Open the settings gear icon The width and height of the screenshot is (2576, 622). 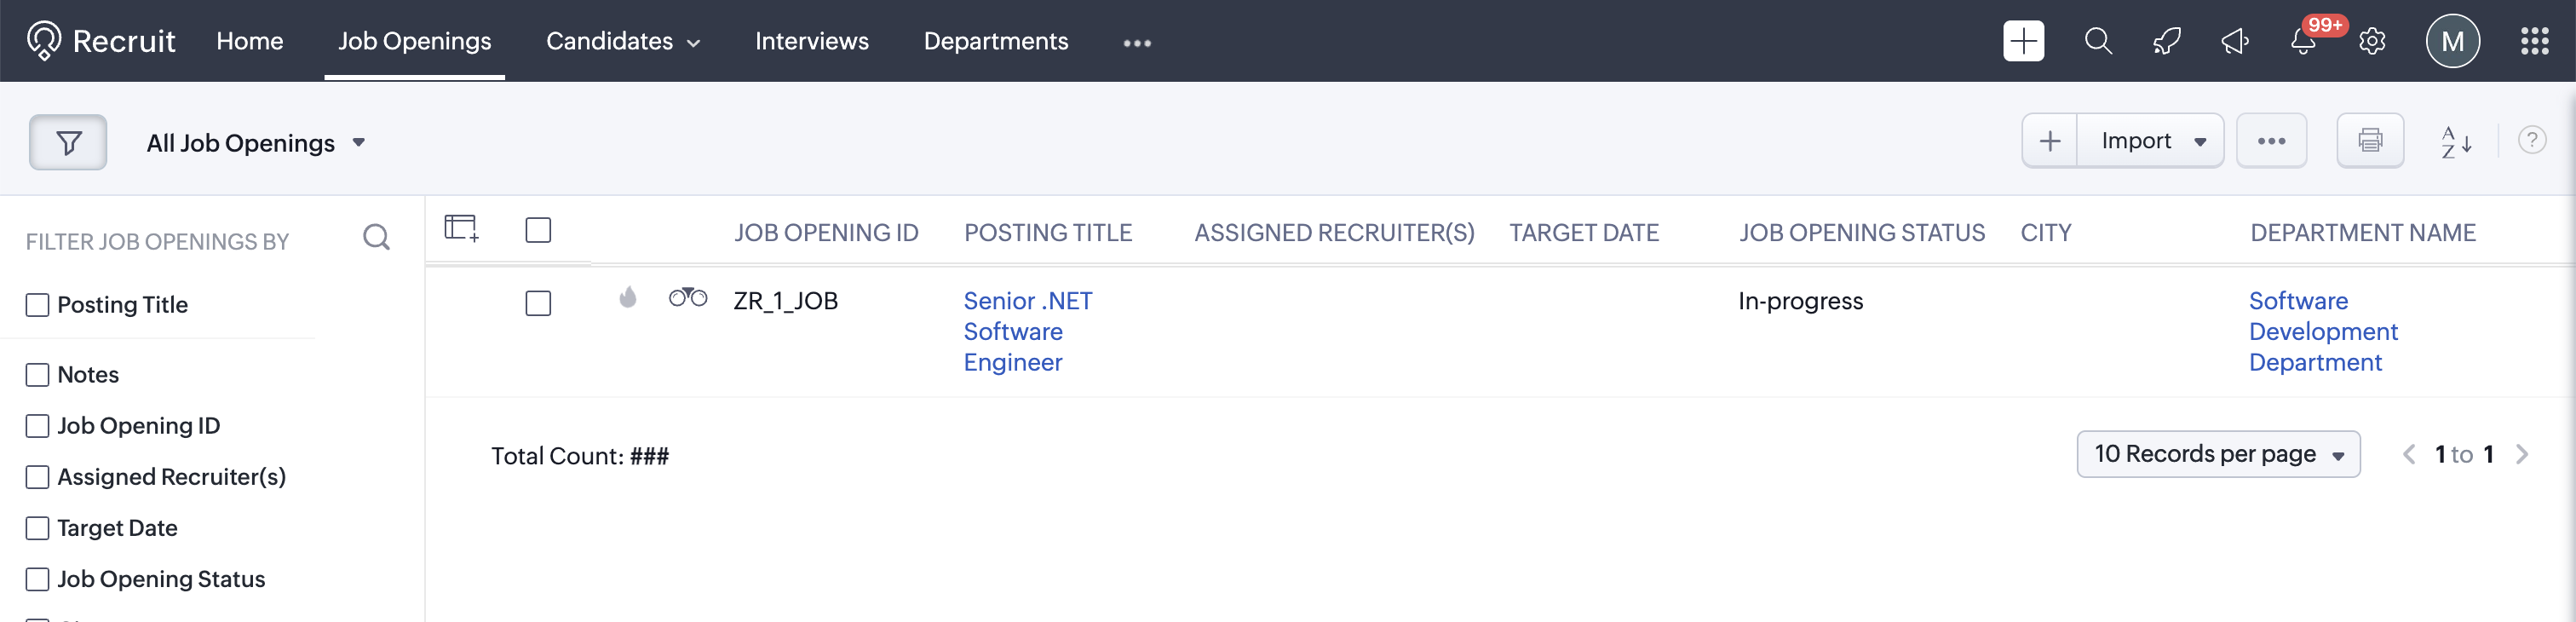[x=2372, y=42]
